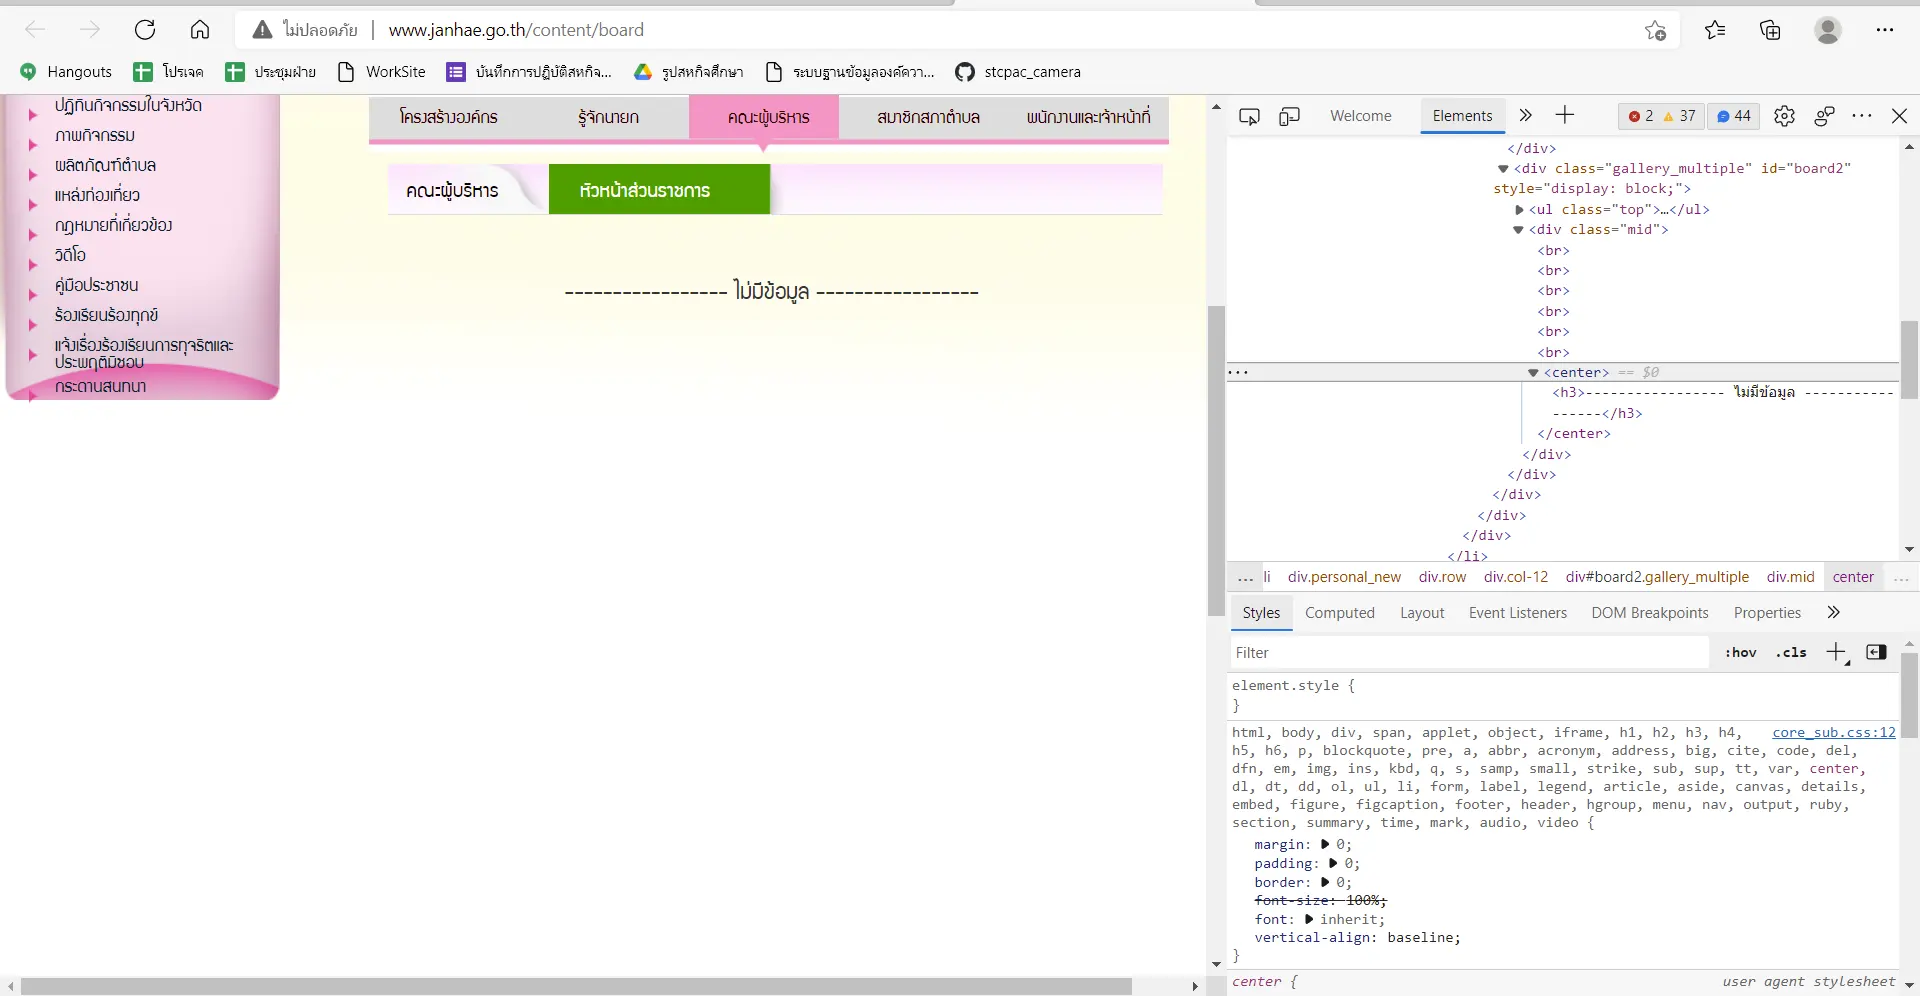Viewport: 1920px width, 996px height.
Task: Open the 44 issues counter
Action: (x=1734, y=116)
